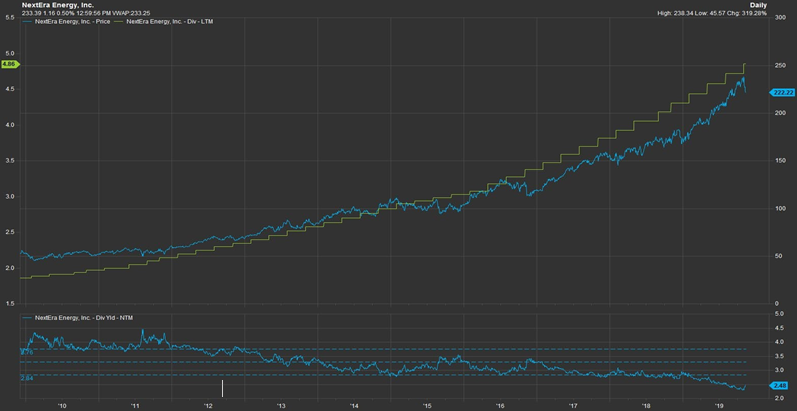Click the '17 year label on time axis

point(573,406)
